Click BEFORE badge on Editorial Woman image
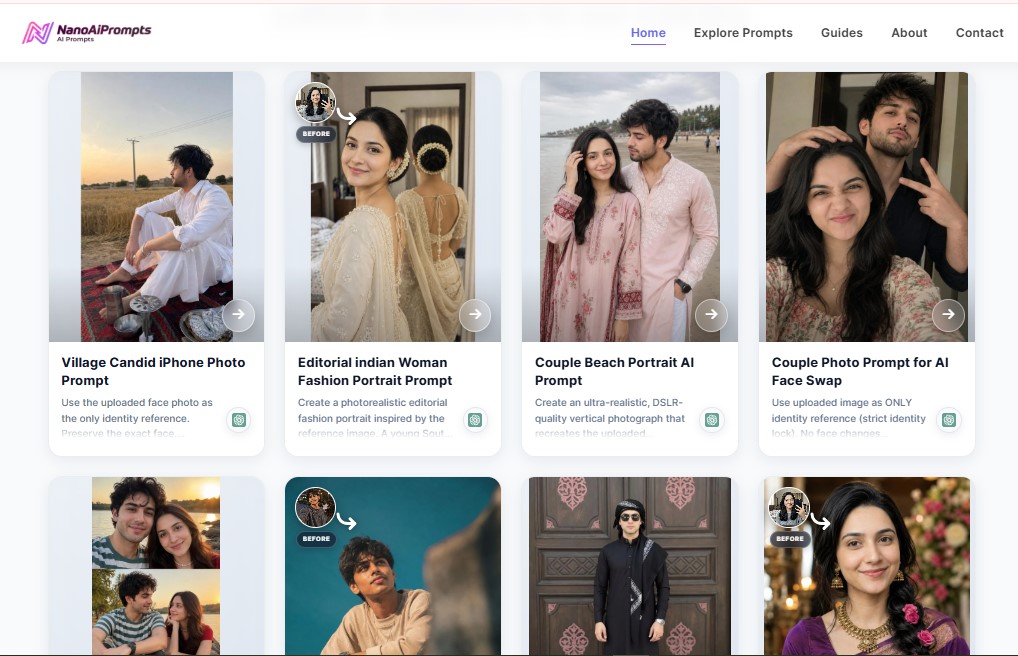Image resolution: width=1018 pixels, height=656 pixels. click(316, 134)
